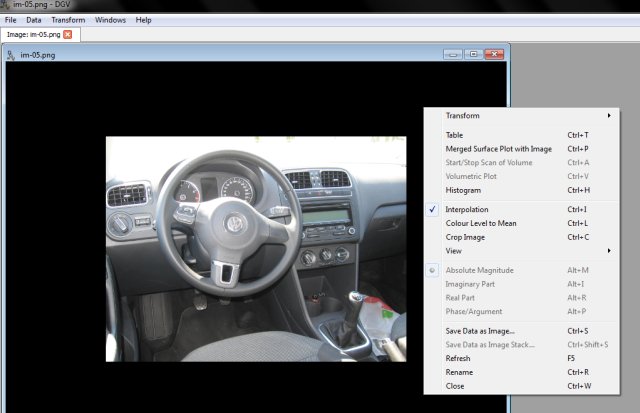Image resolution: width=640 pixels, height=413 pixels.
Task: Click the DGV app icon in the title bar
Action: (5, 5)
